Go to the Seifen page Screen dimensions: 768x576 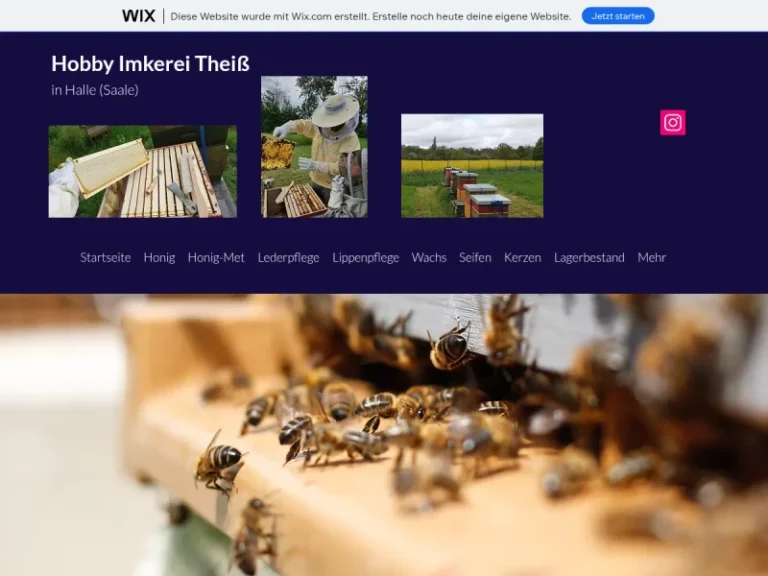tap(475, 258)
